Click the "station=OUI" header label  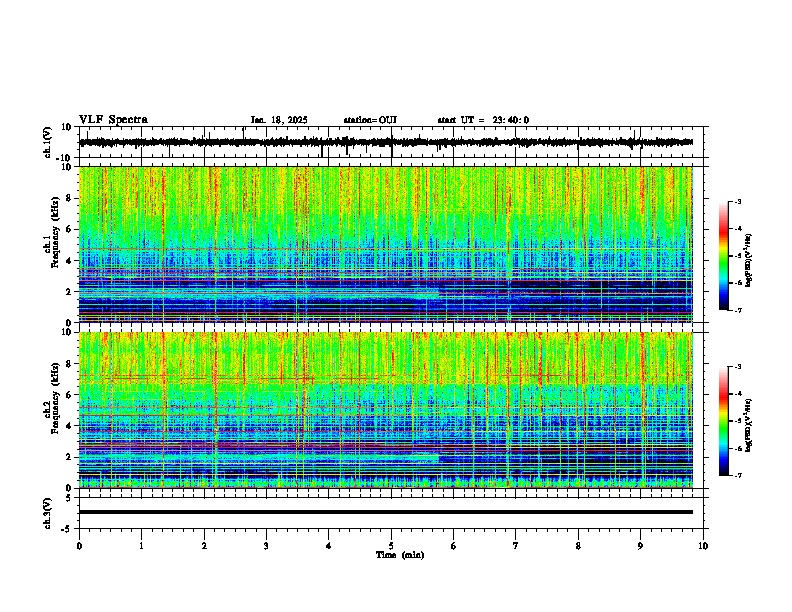tap(370, 120)
